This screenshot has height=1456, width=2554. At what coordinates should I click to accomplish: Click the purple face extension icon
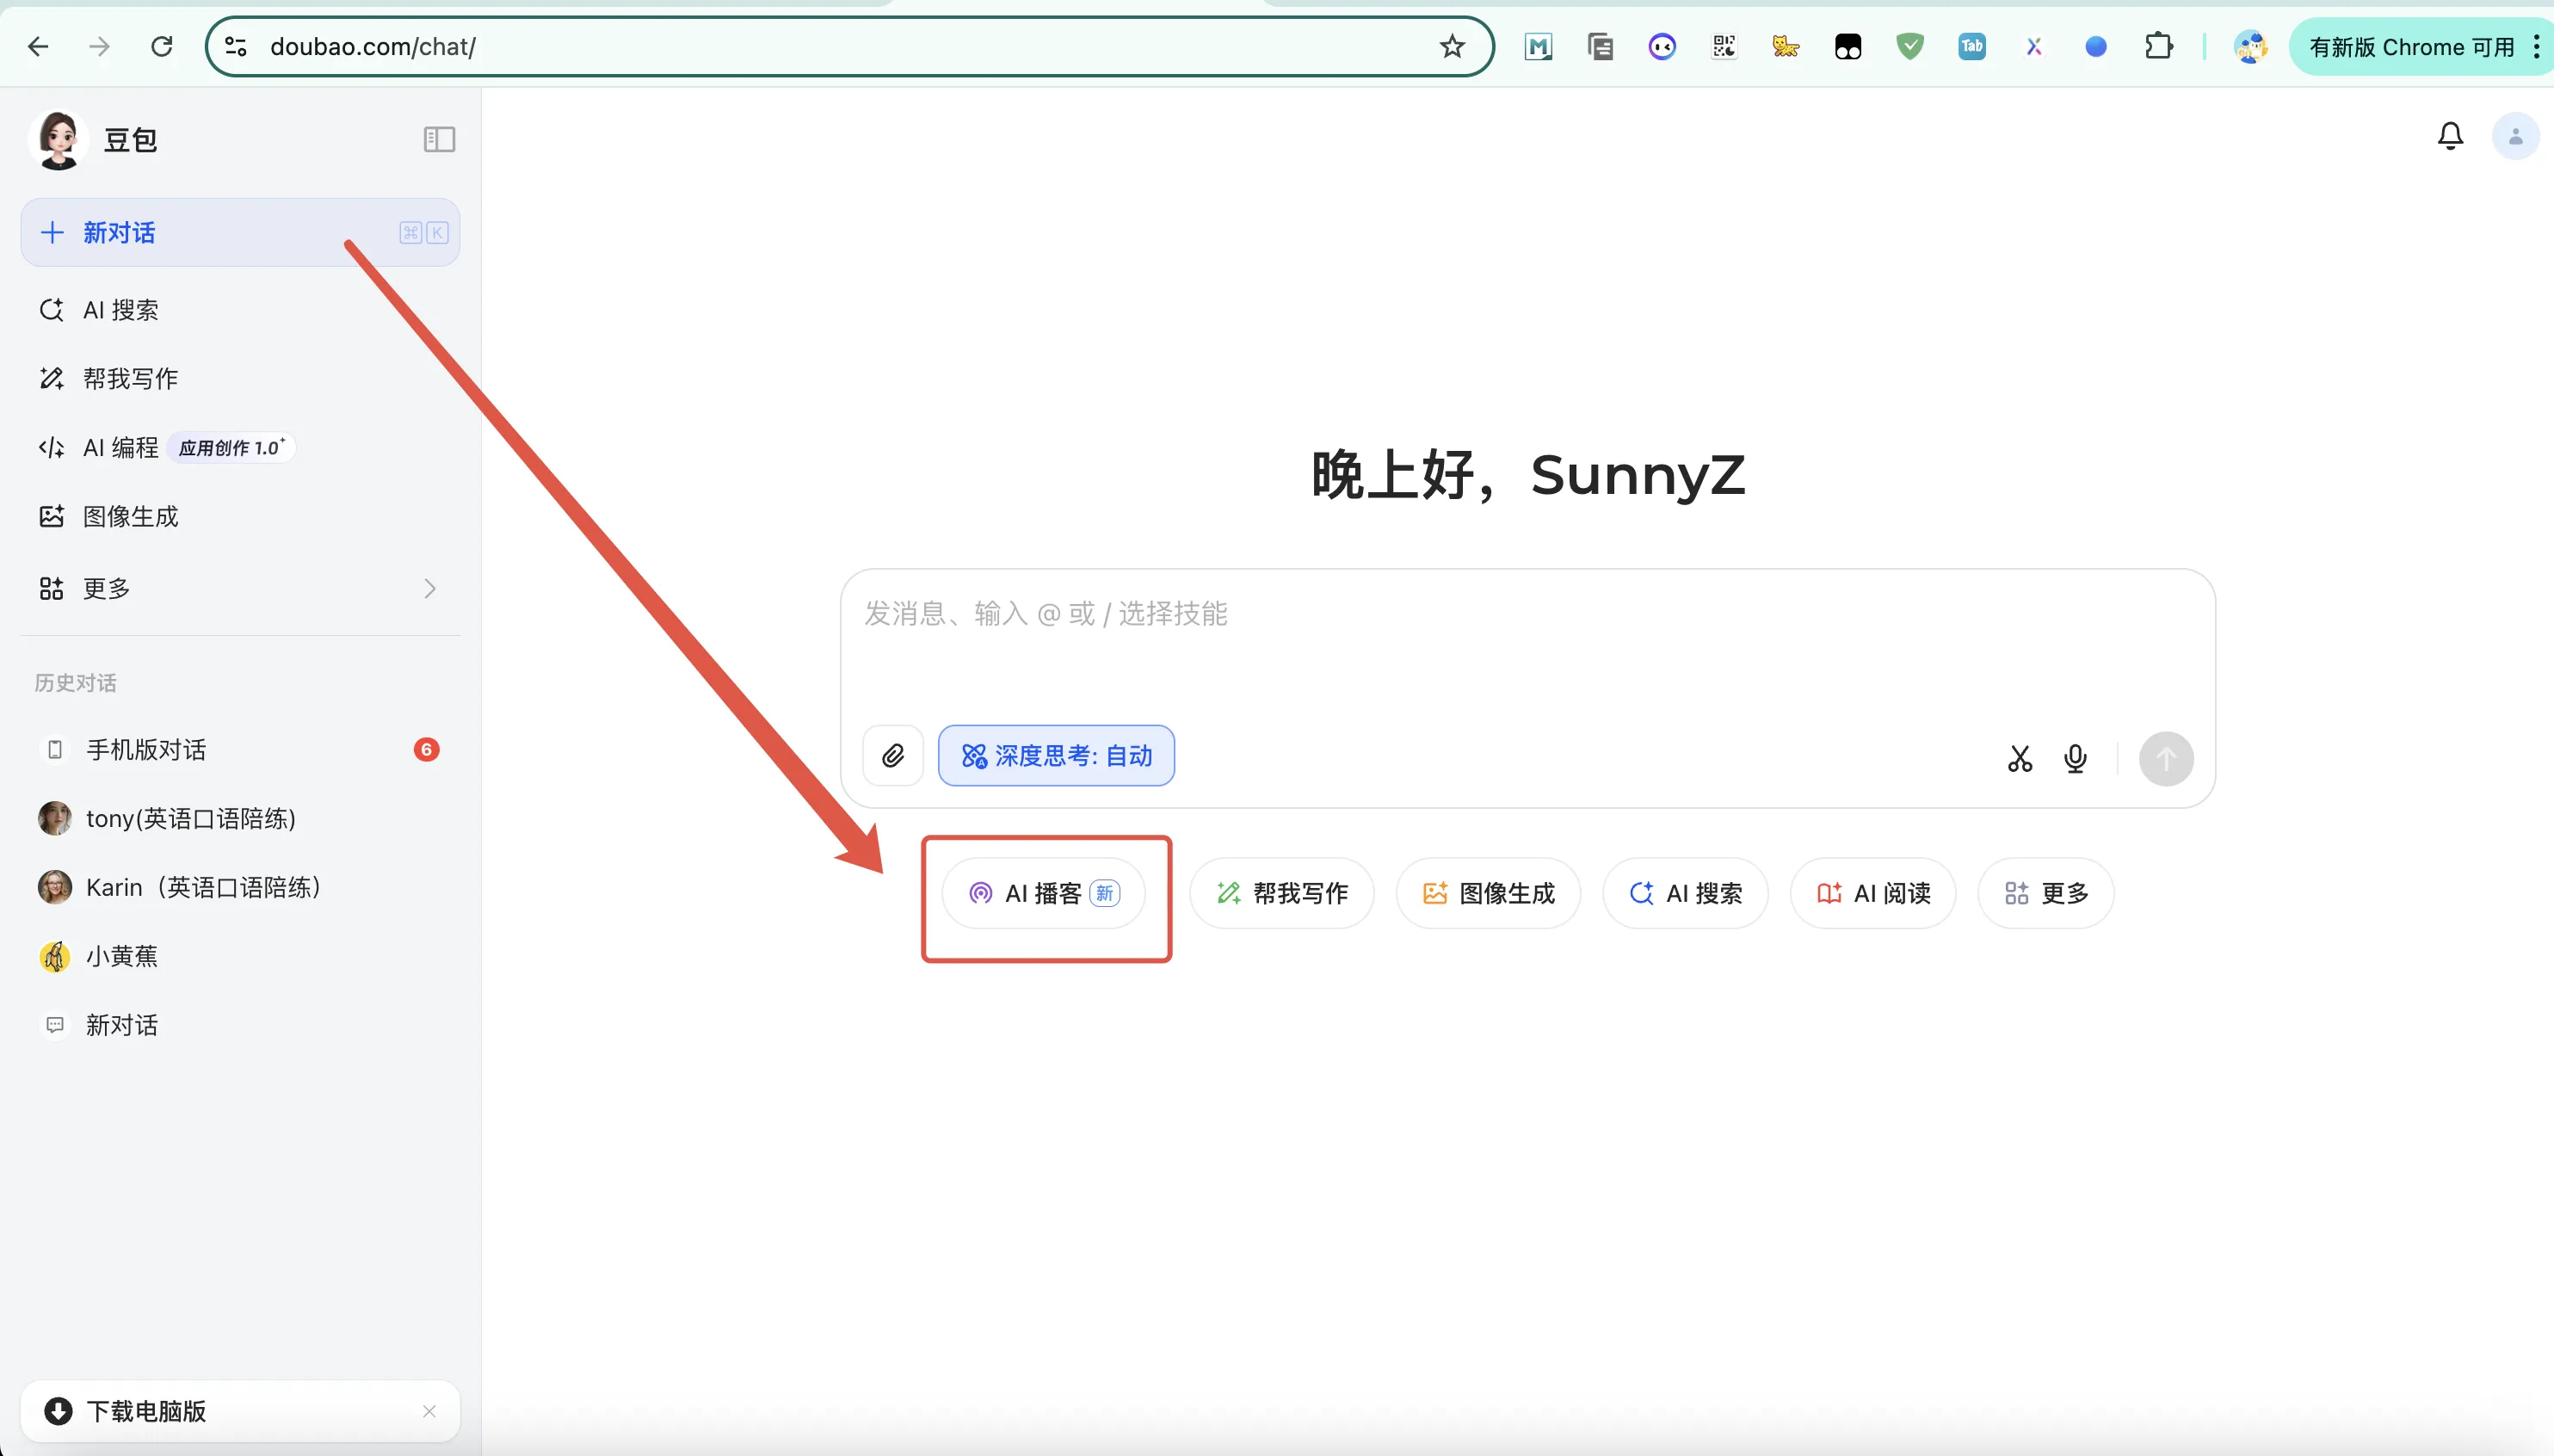(1662, 46)
